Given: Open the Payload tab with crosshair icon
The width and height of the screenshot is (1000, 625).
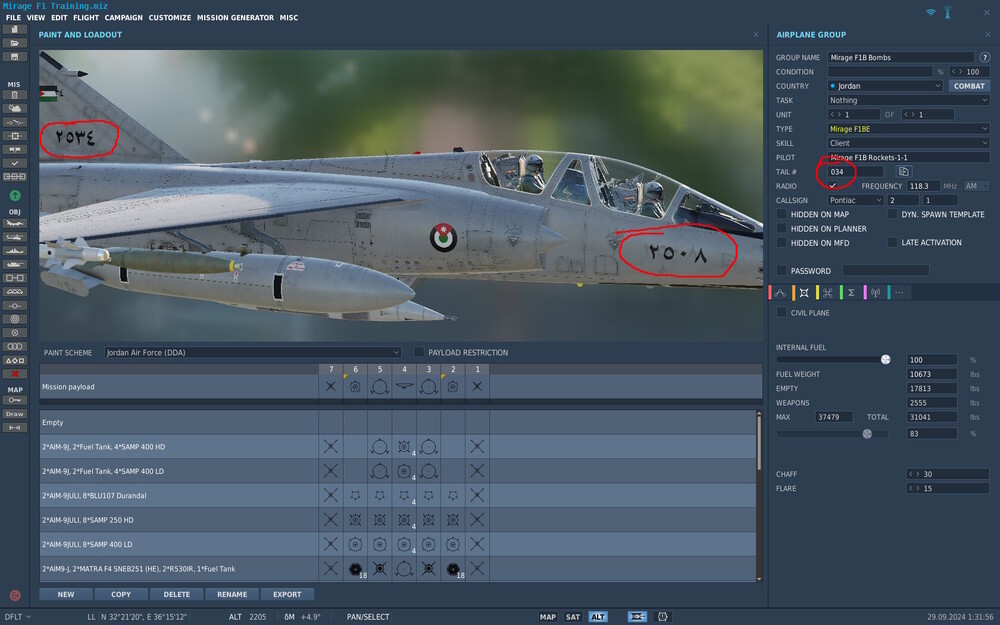Looking at the screenshot, I should tap(803, 293).
